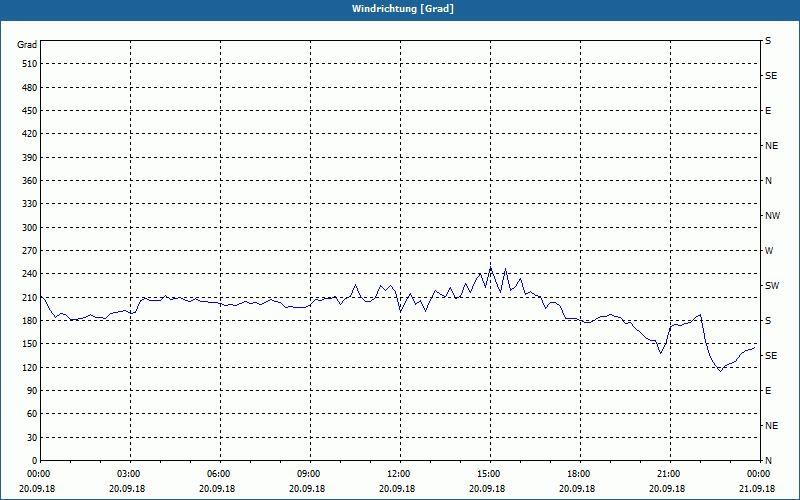Select the 60 degree axis label
The height and width of the screenshot is (500, 800).
pos(32,414)
